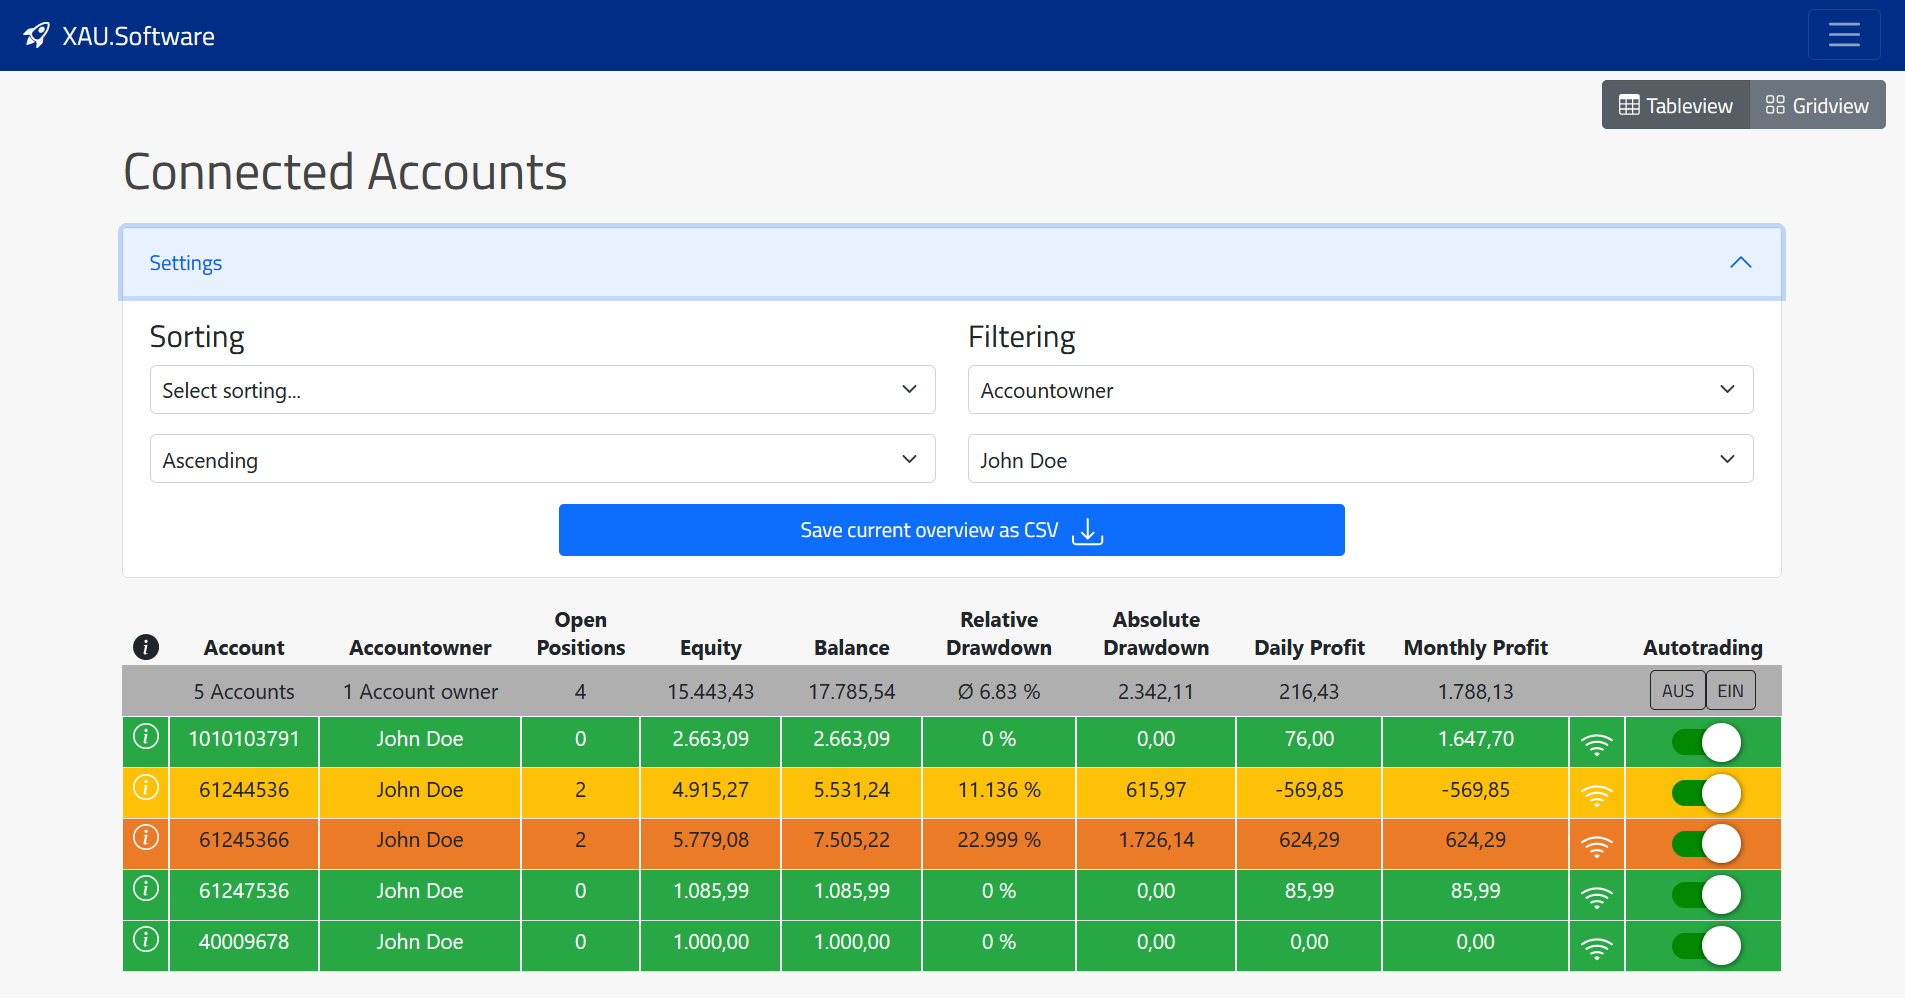
Task: Click account number 1010103791
Action: click(244, 739)
